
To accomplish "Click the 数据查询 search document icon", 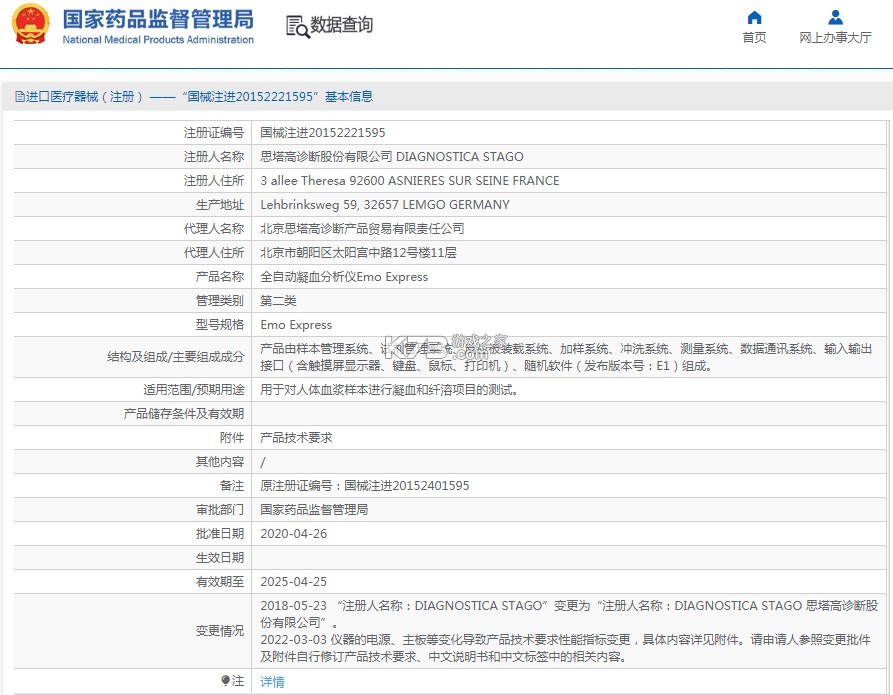I will [297, 26].
